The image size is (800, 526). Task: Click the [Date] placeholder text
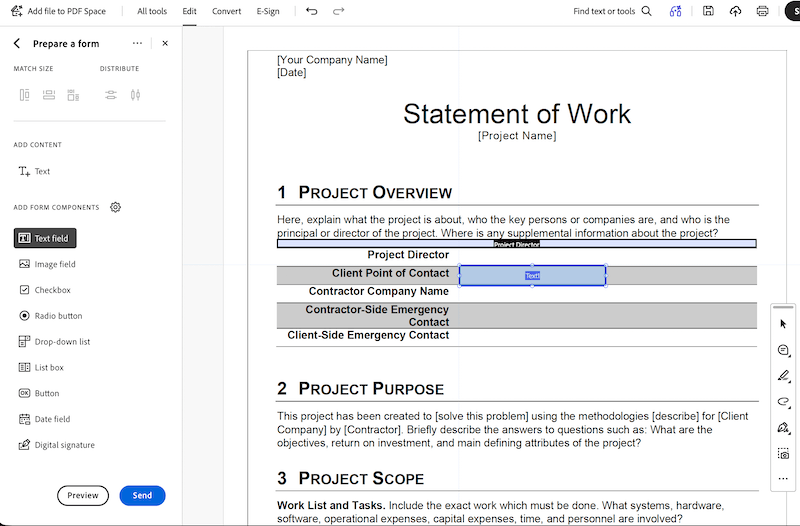click(x=292, y=73)
